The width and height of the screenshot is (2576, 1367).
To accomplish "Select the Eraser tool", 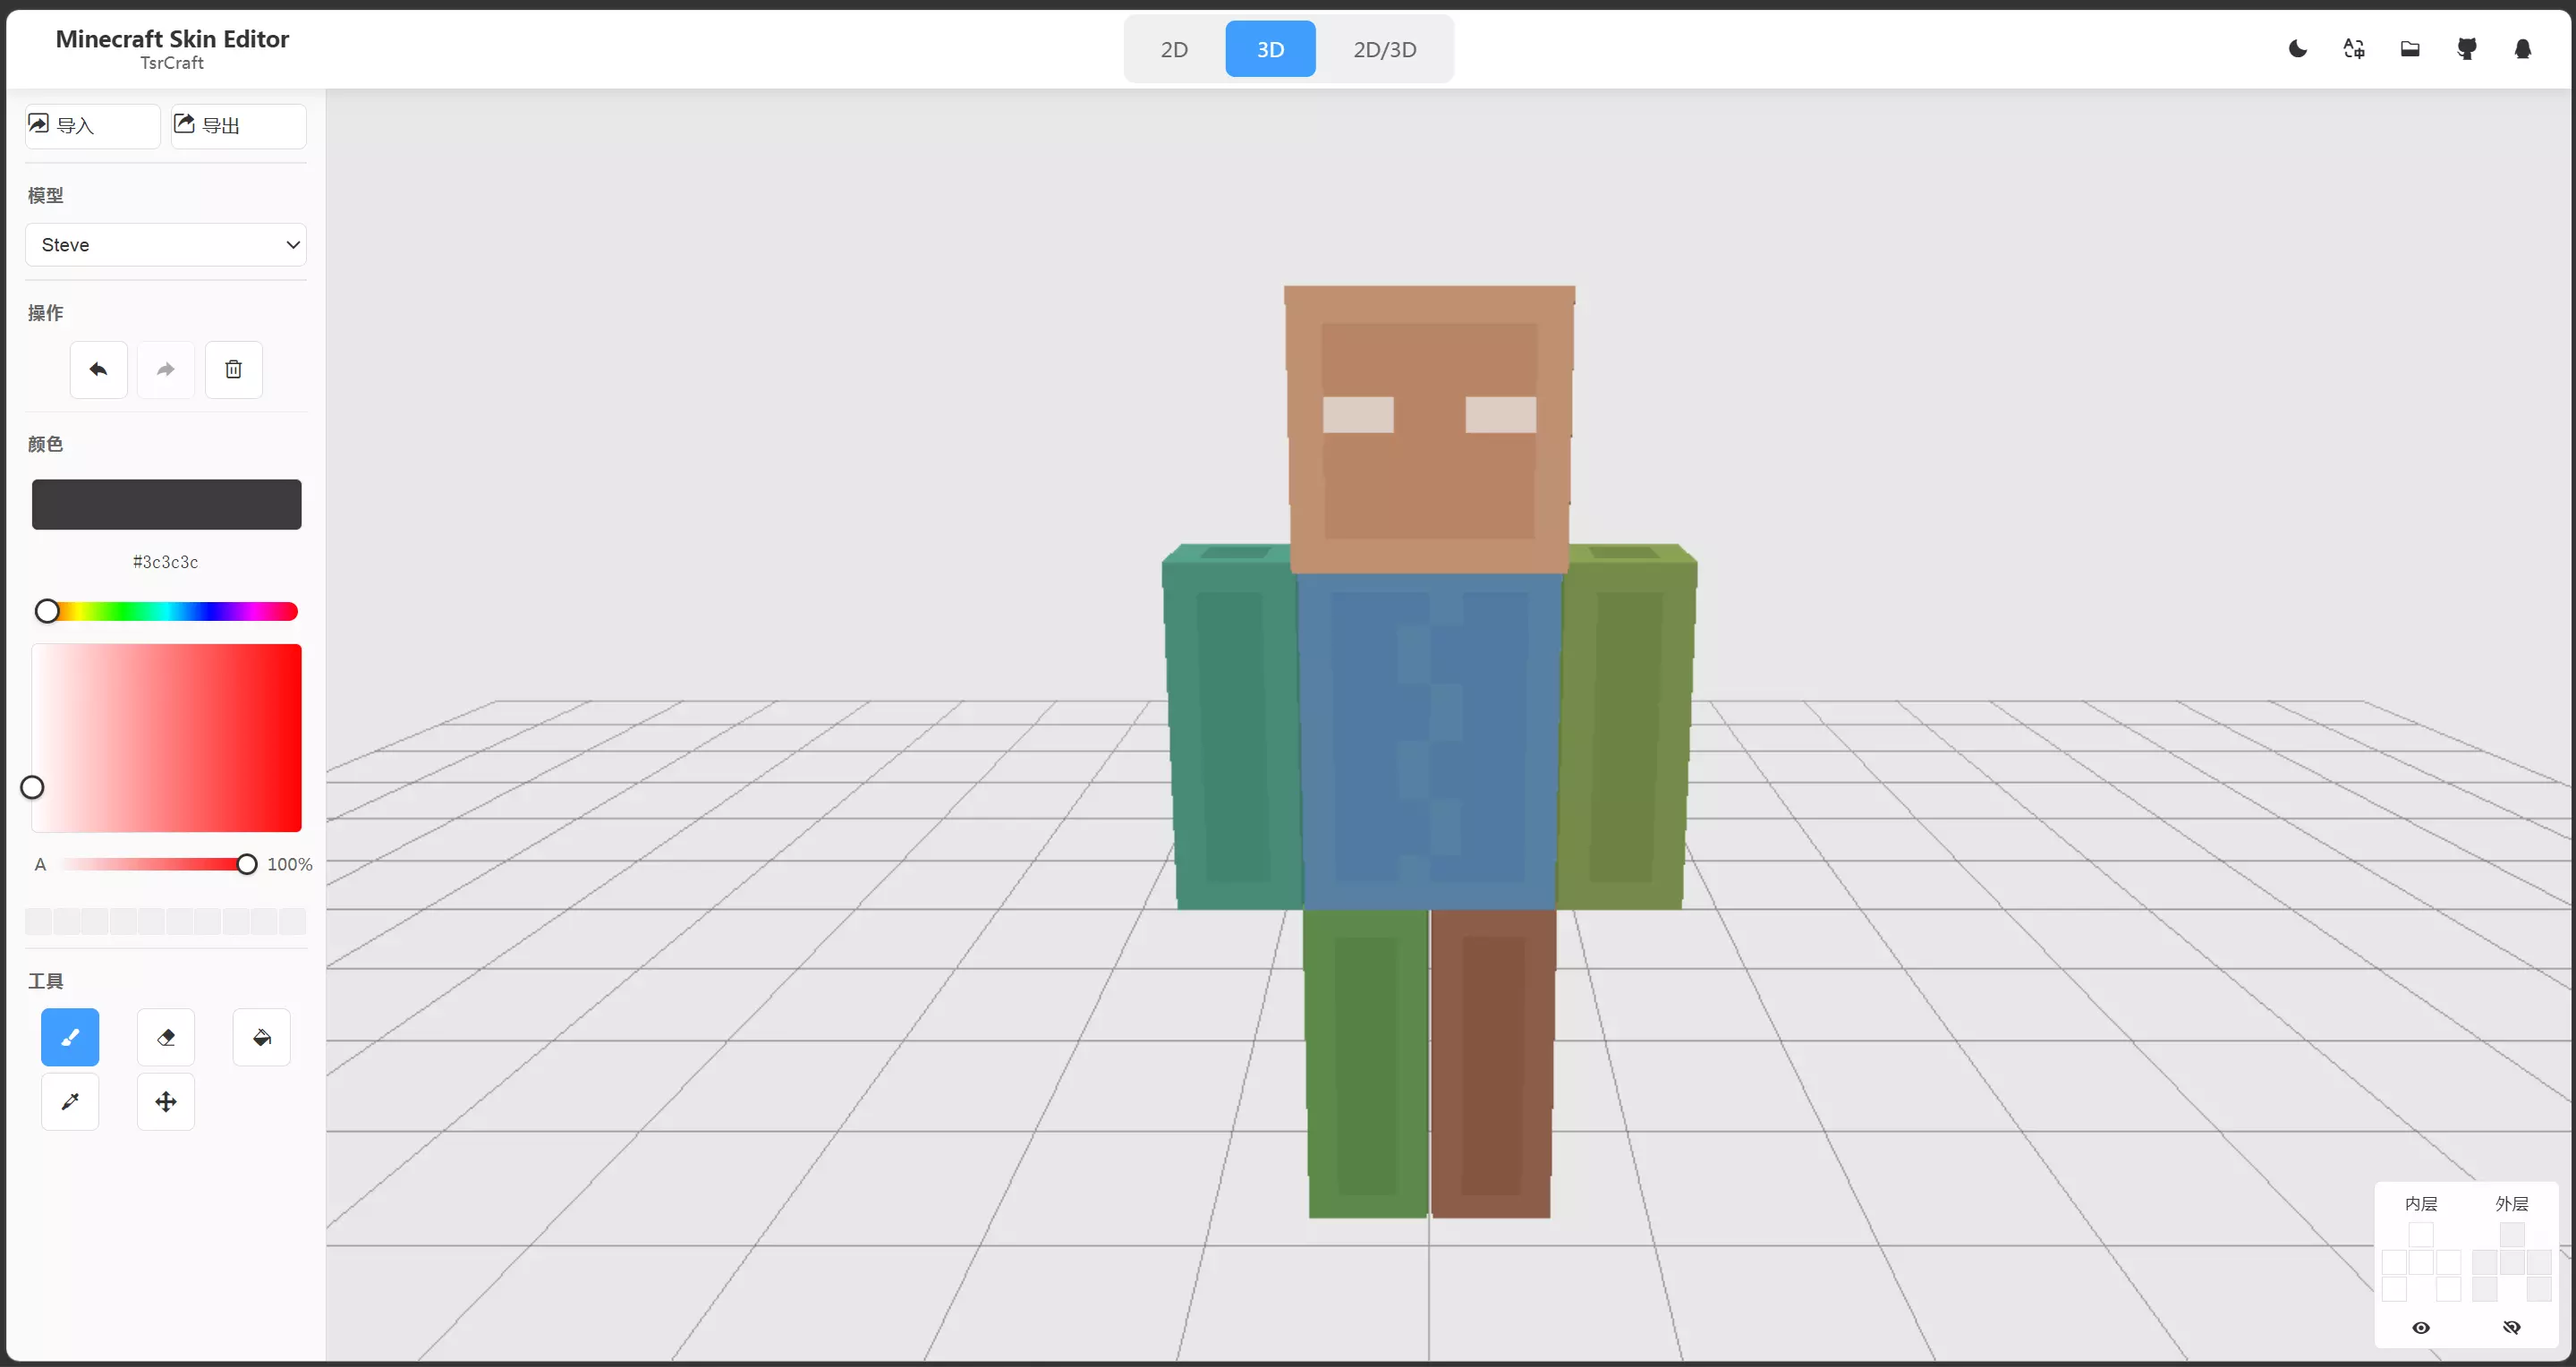I will coord(166,1037).
